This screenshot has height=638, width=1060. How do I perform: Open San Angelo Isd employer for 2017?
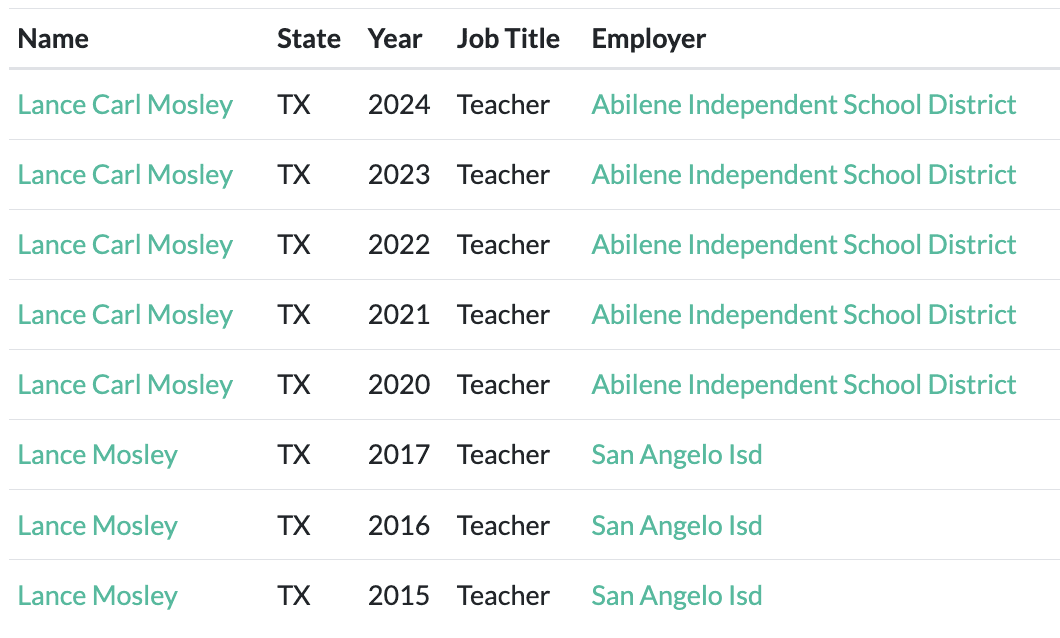click(676, 455)
